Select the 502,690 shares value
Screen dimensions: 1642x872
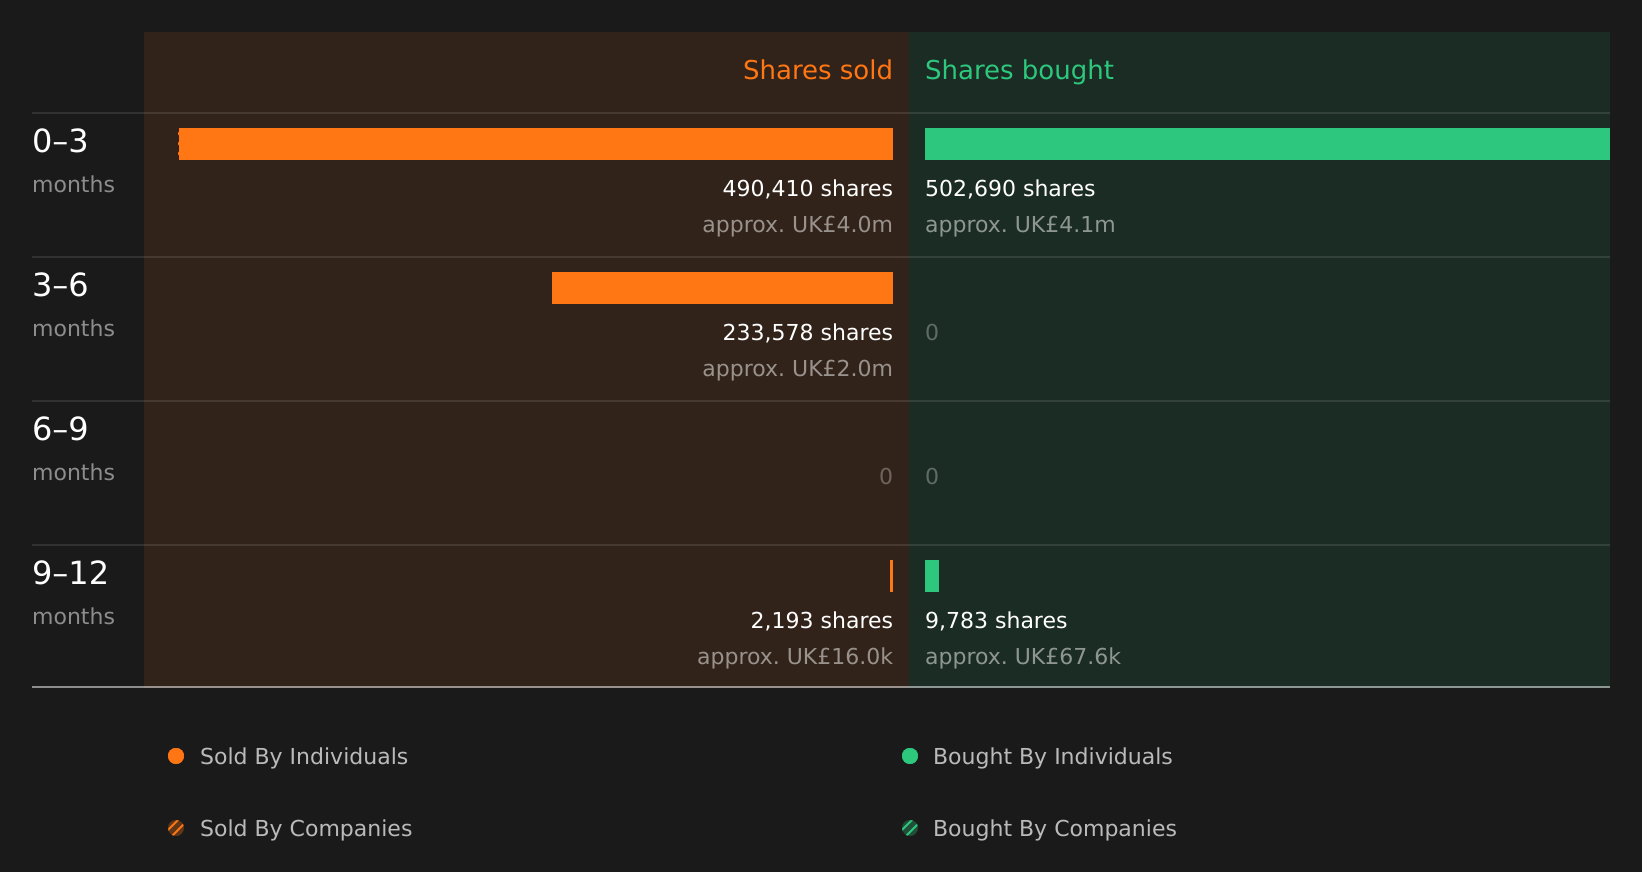(x=1010, y=188)
